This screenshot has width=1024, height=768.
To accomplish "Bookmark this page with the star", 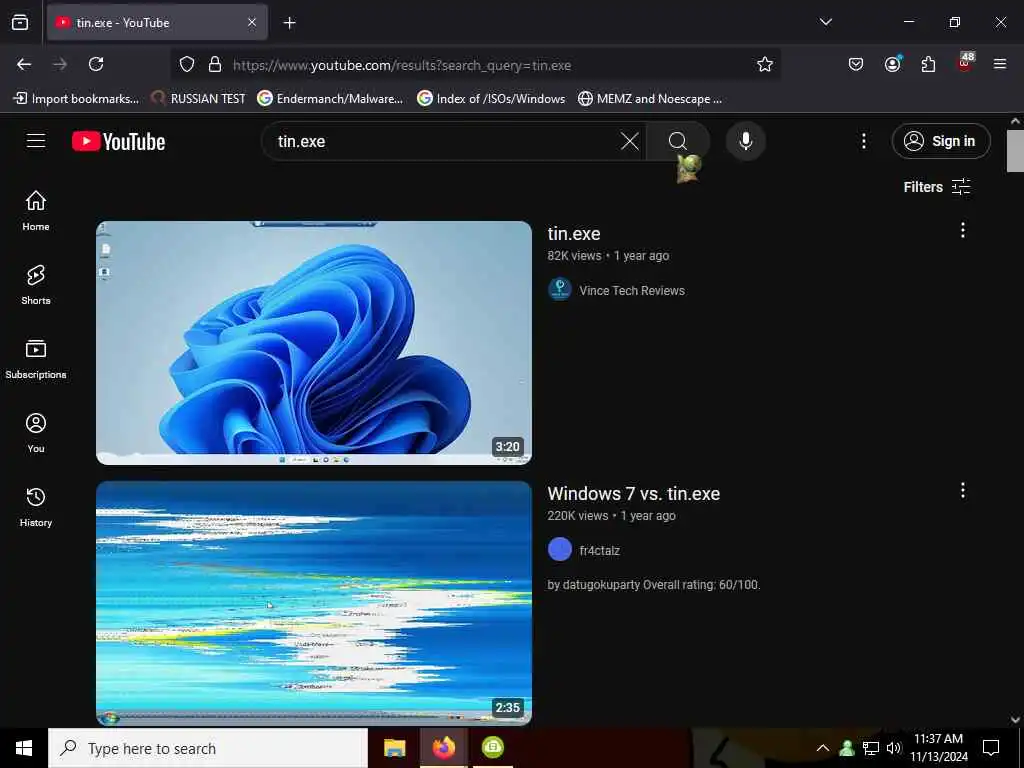I will tap(765, 64).
